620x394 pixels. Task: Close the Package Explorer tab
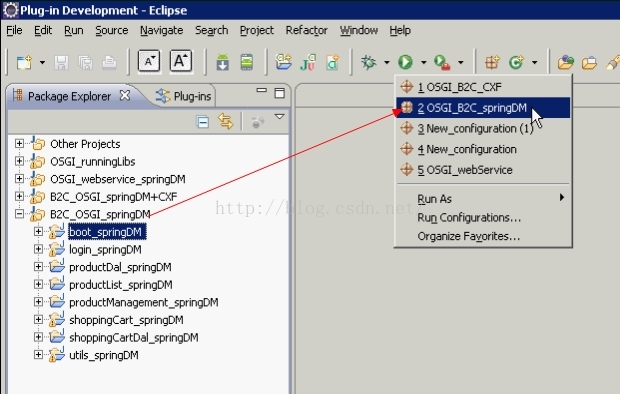125,95
